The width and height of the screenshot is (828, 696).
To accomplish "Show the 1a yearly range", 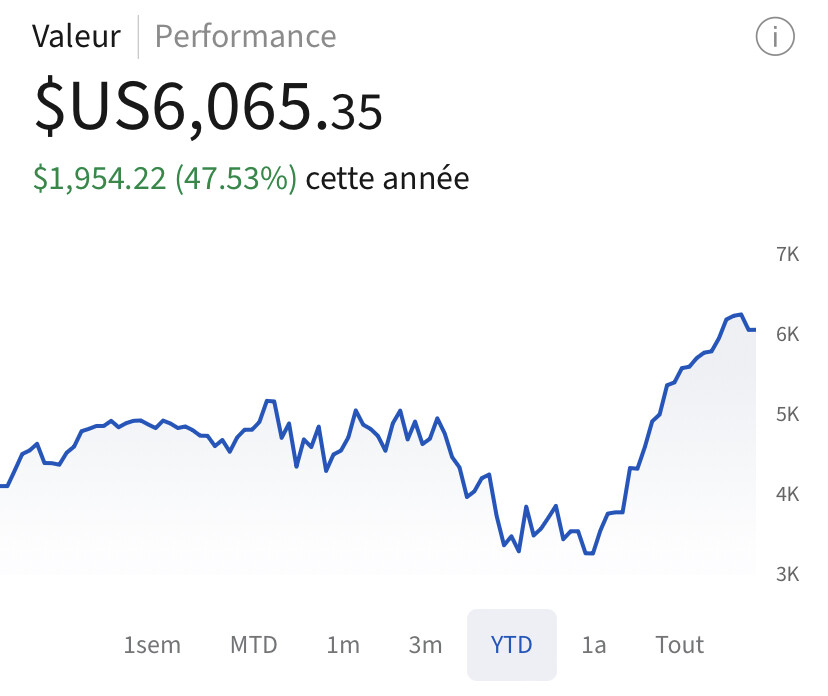I will pos(594,645).
